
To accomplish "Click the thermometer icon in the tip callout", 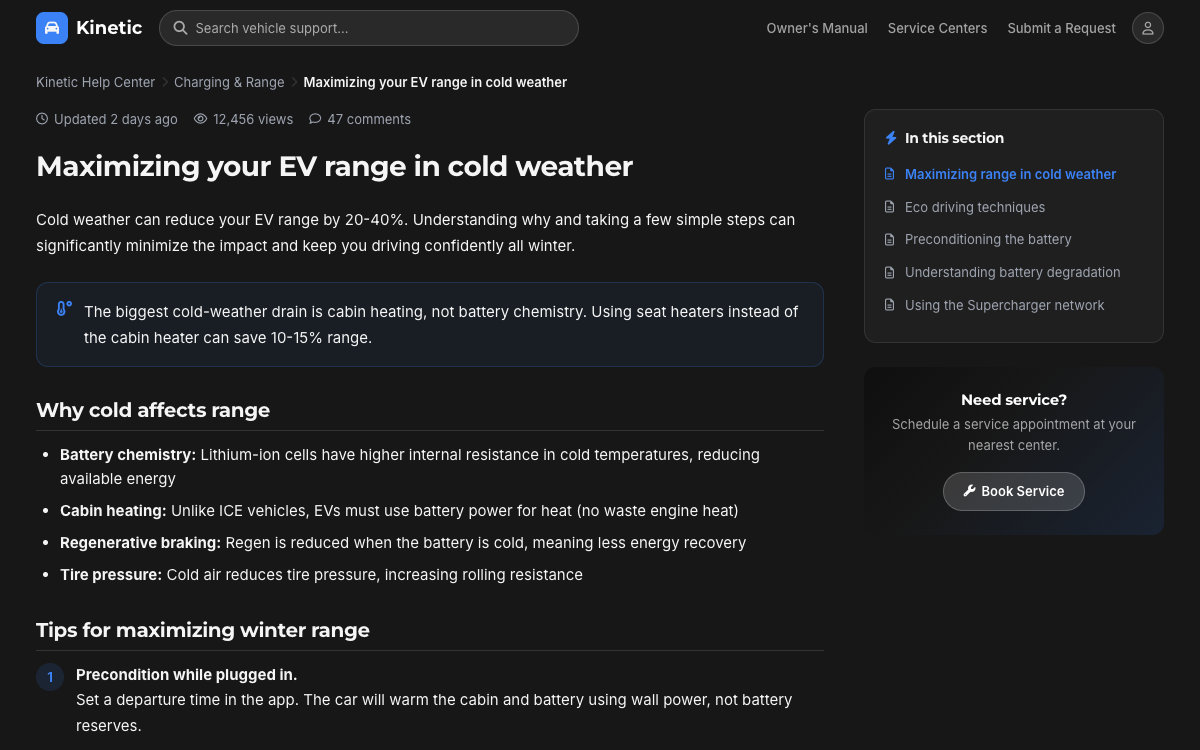I will pyautogui.click(x=64, y=309).
